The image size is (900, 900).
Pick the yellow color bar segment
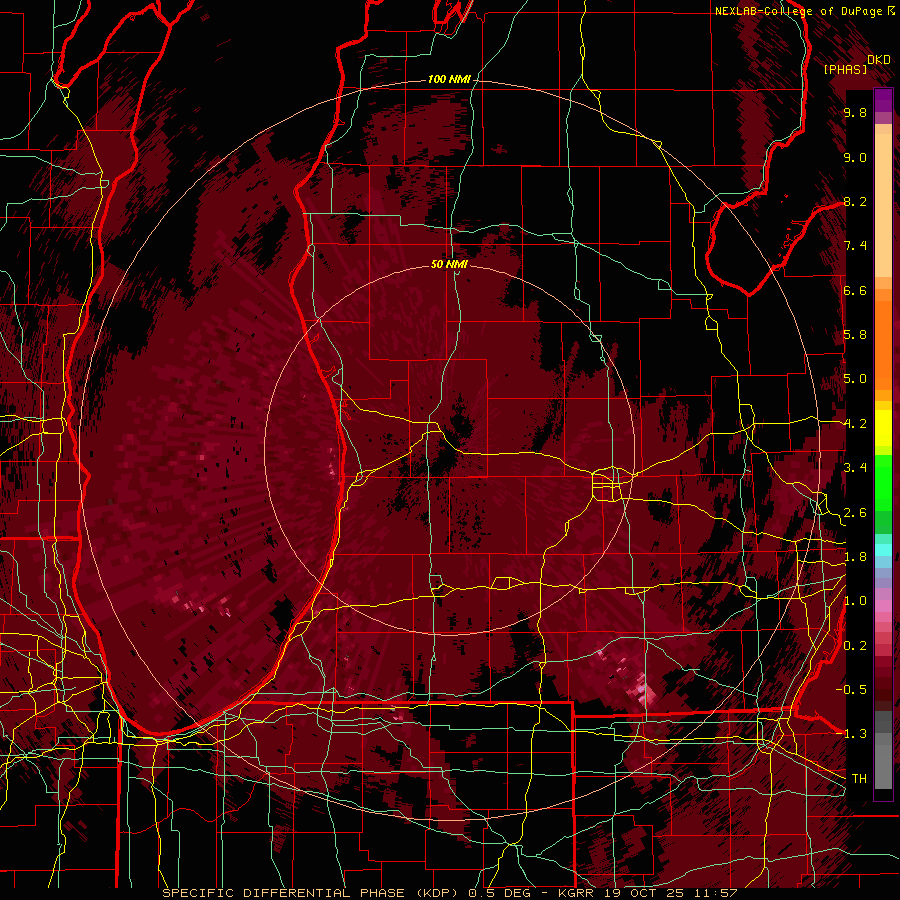[x=883, y=428]
